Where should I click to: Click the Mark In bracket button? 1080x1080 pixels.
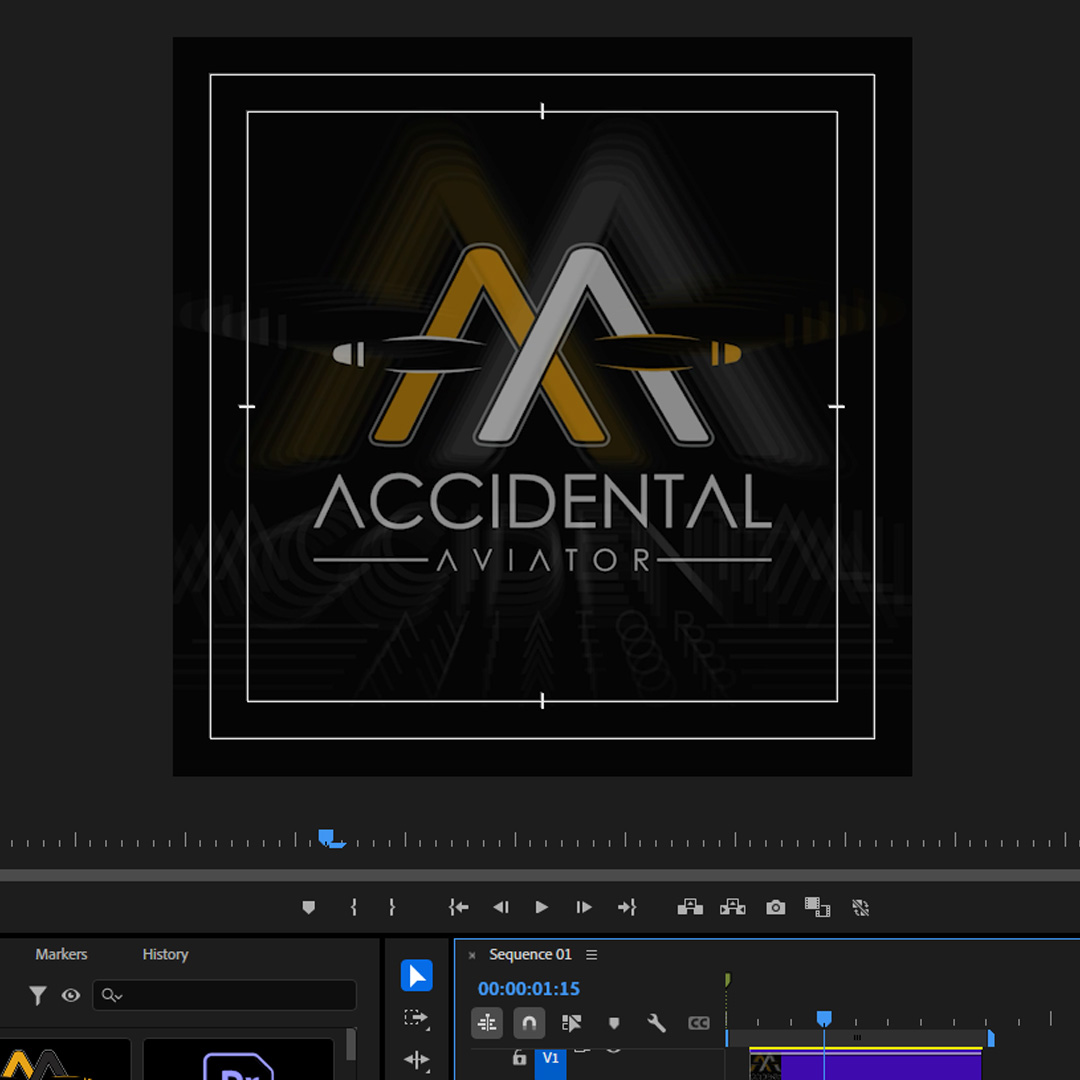pos(353,907)
